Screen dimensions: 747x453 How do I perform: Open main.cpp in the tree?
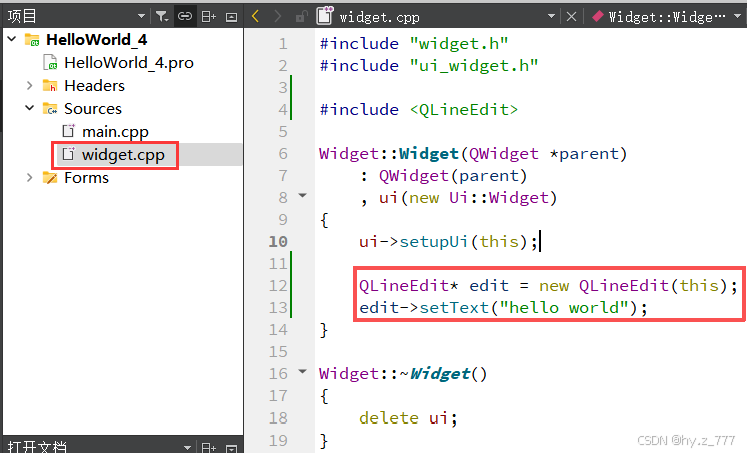(115, 131)
